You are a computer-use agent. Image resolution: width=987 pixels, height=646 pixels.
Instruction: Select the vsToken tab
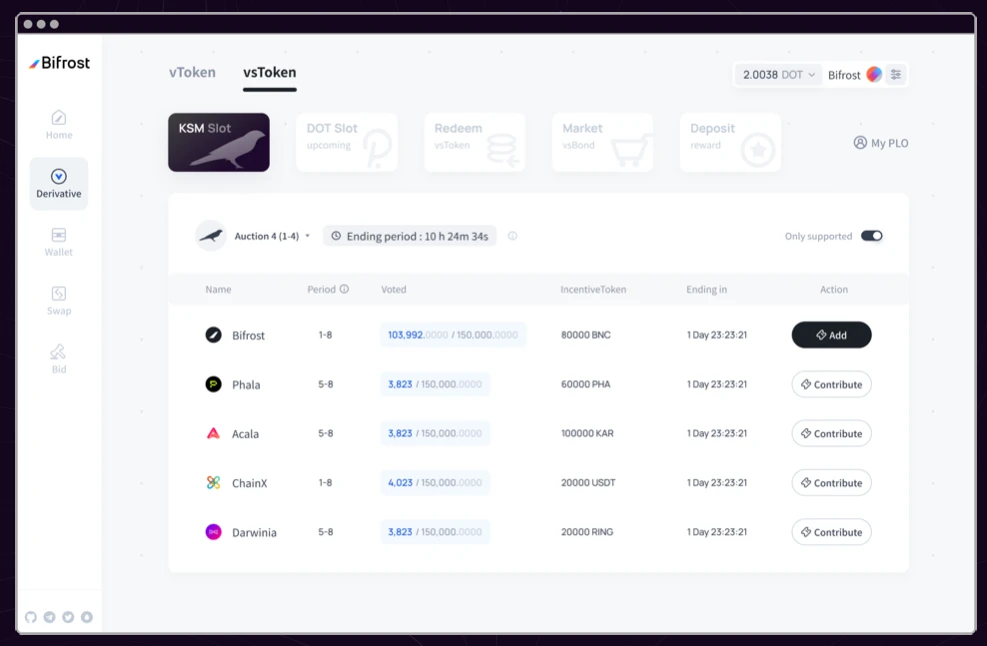pyautogui.click(x=269, y=72)
